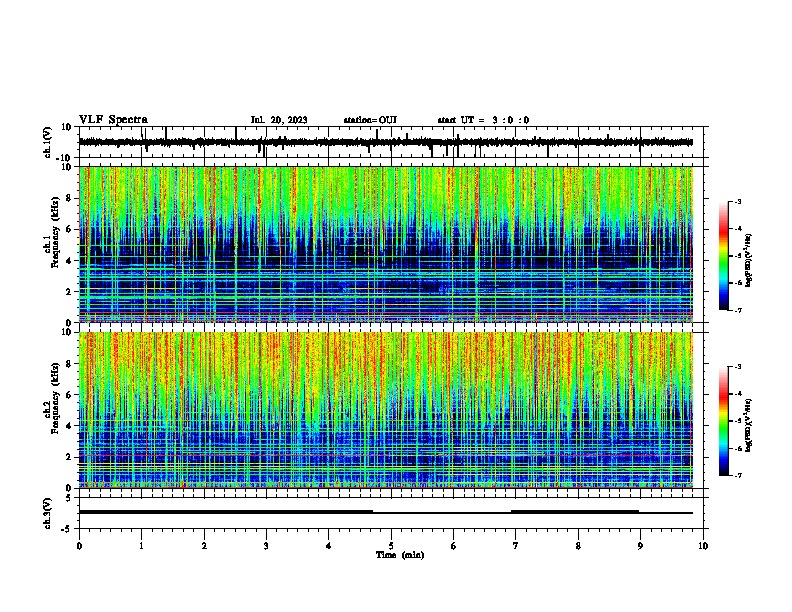Click the ch.2 spectrogram color scale bar
792x612 pixels.
724,421
